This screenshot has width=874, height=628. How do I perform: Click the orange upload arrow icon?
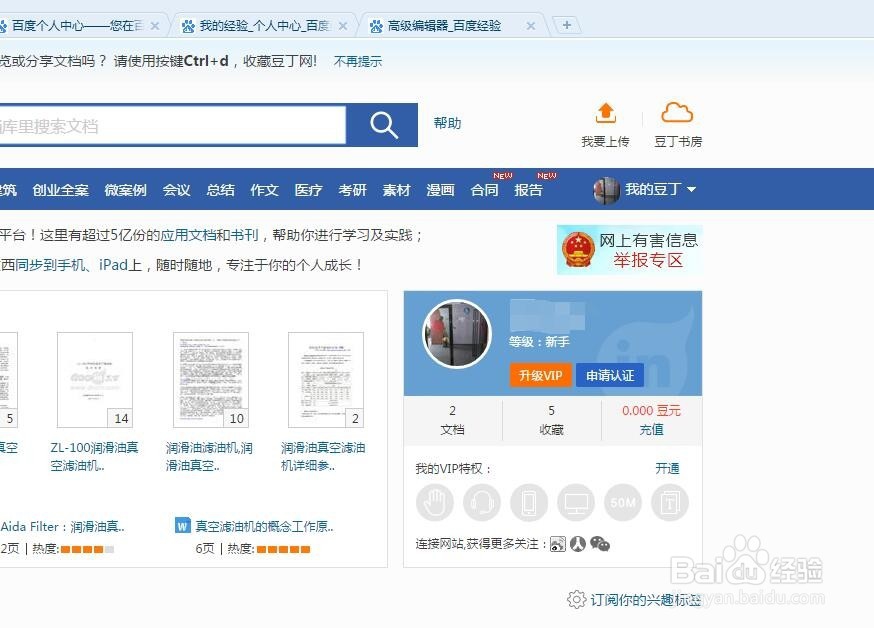pyautogui.click(x=605, y=113)
